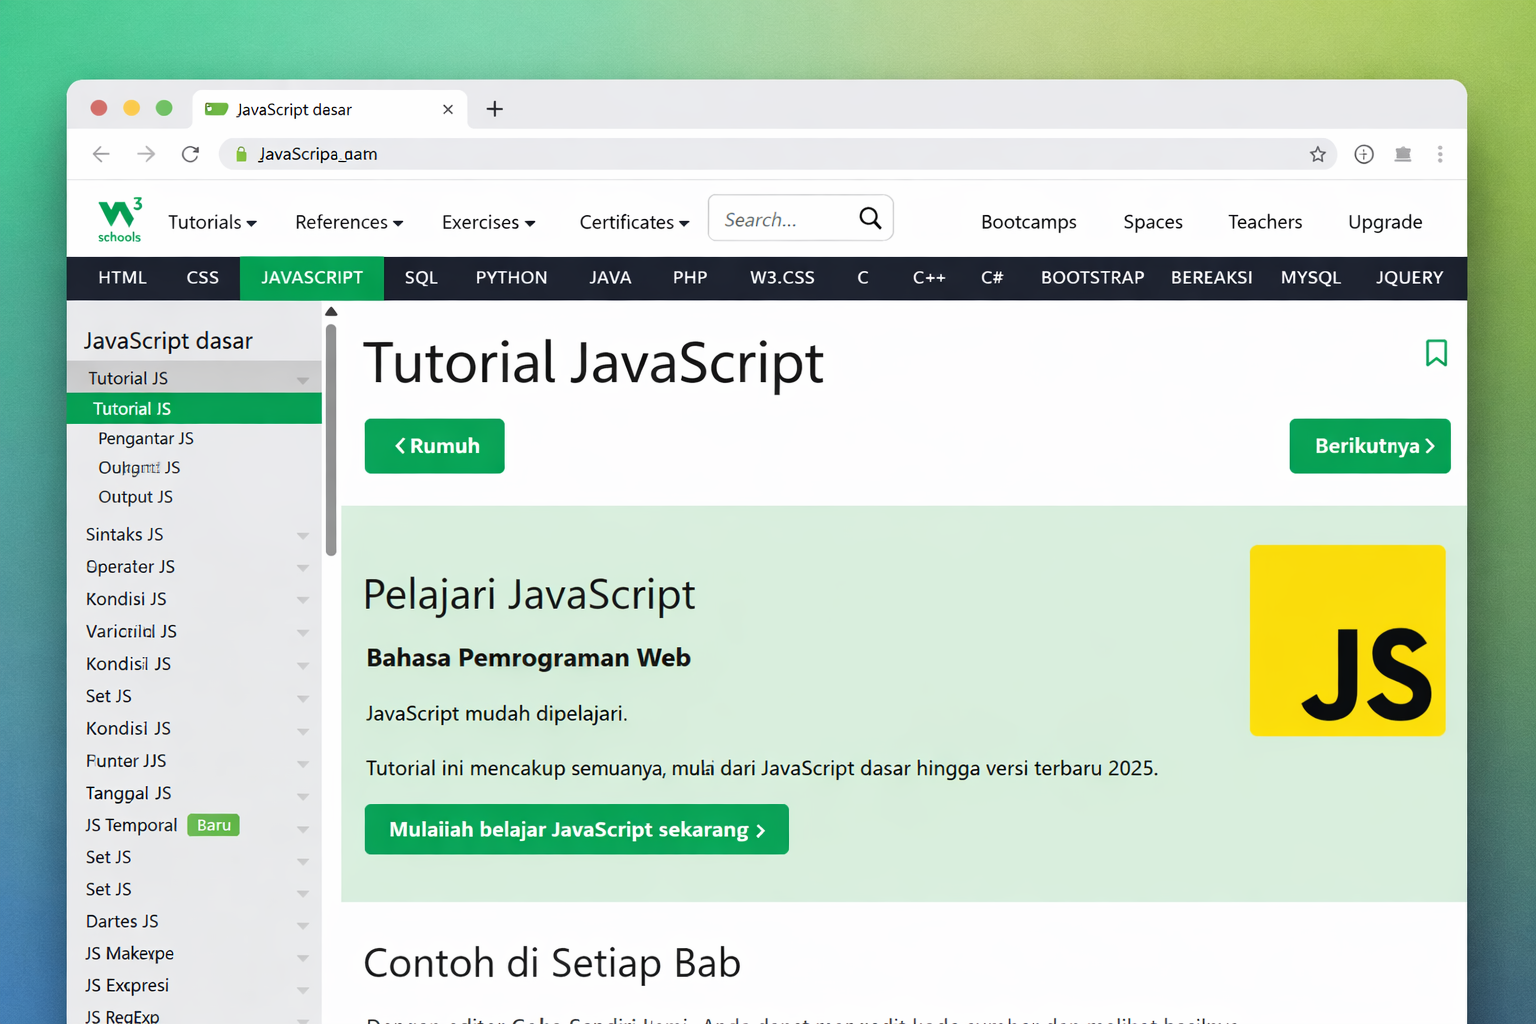Select the JAVASCRIPT topic tab
This screenshot has width=1536, height=1024.
coord(312,278)
